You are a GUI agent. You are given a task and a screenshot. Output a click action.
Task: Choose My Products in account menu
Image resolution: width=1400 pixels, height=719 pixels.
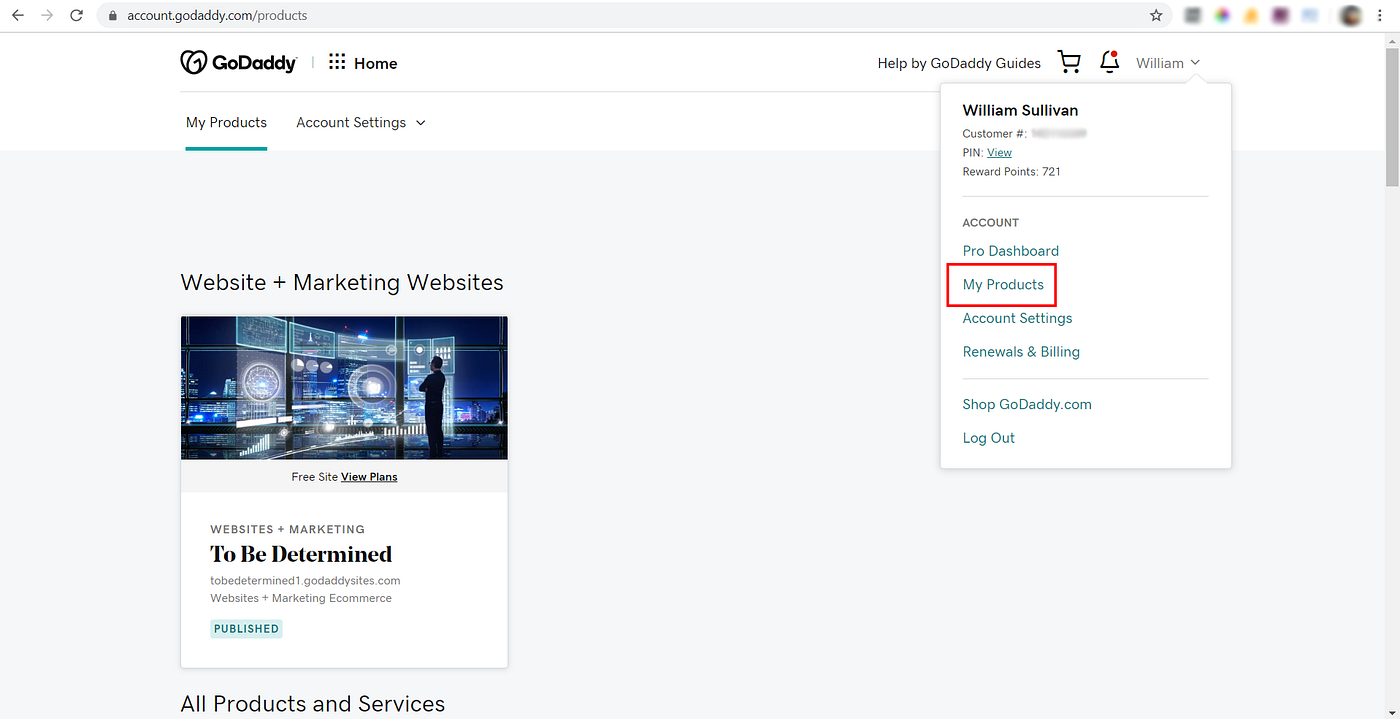[x=1003, y=285]
